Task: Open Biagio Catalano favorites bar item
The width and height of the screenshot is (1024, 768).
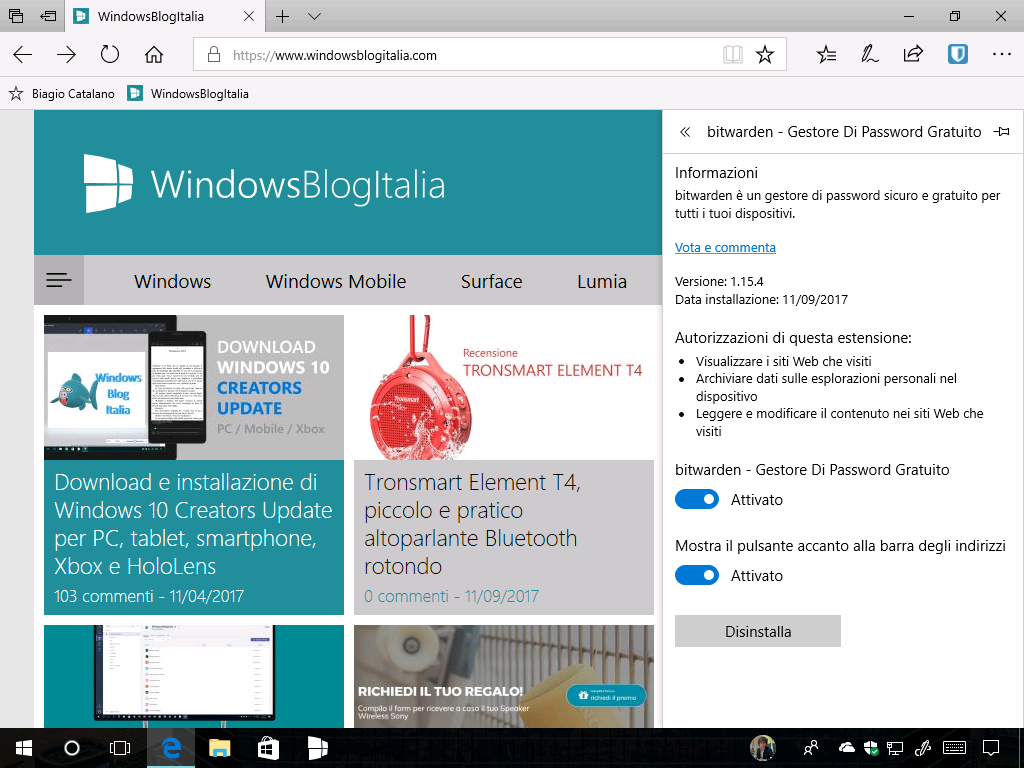Action: pyautogui.click(x=62, y=94)
